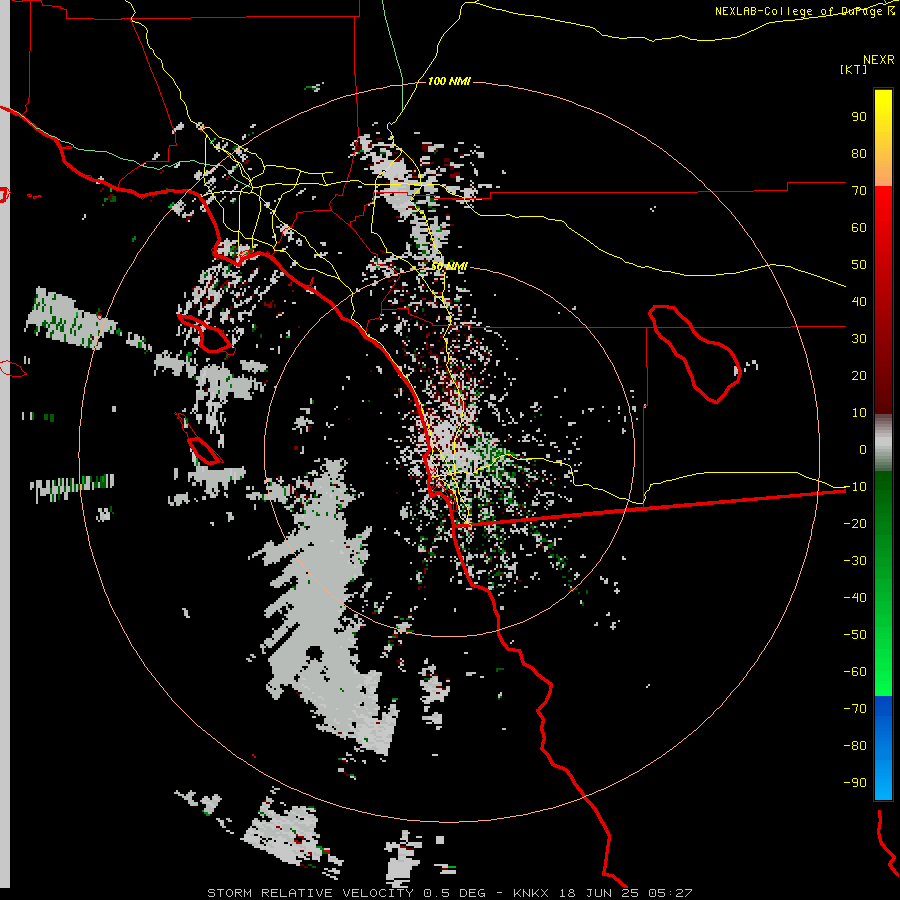Click the -90 tick on velocity scale
900x900 pixels.
(x=855, y=783)
